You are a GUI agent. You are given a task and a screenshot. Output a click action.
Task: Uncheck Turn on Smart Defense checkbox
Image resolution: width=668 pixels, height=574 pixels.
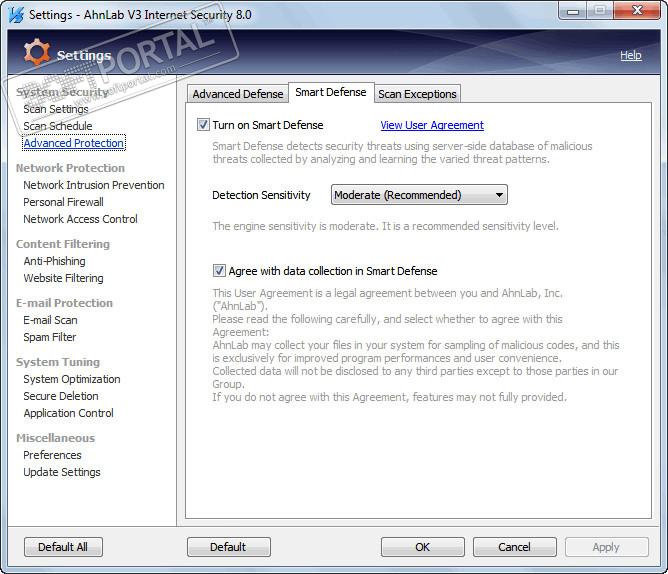coord(203,125)
